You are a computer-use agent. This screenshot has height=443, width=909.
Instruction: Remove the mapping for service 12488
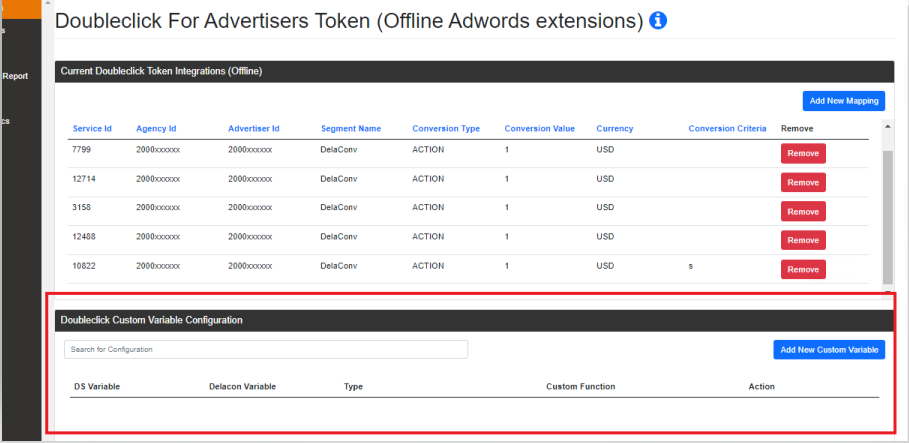[x=803, y=240]
